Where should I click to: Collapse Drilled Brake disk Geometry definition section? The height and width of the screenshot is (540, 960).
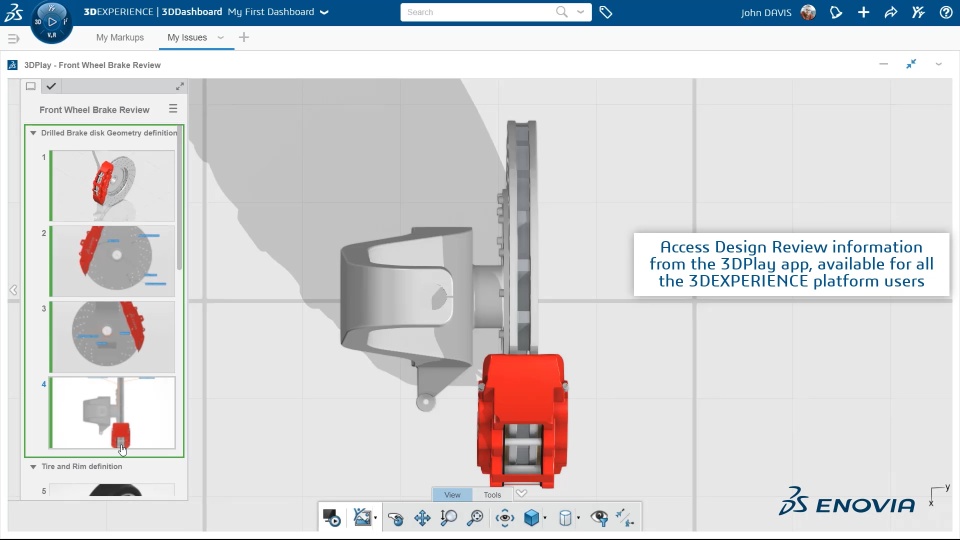pos(33,133)
